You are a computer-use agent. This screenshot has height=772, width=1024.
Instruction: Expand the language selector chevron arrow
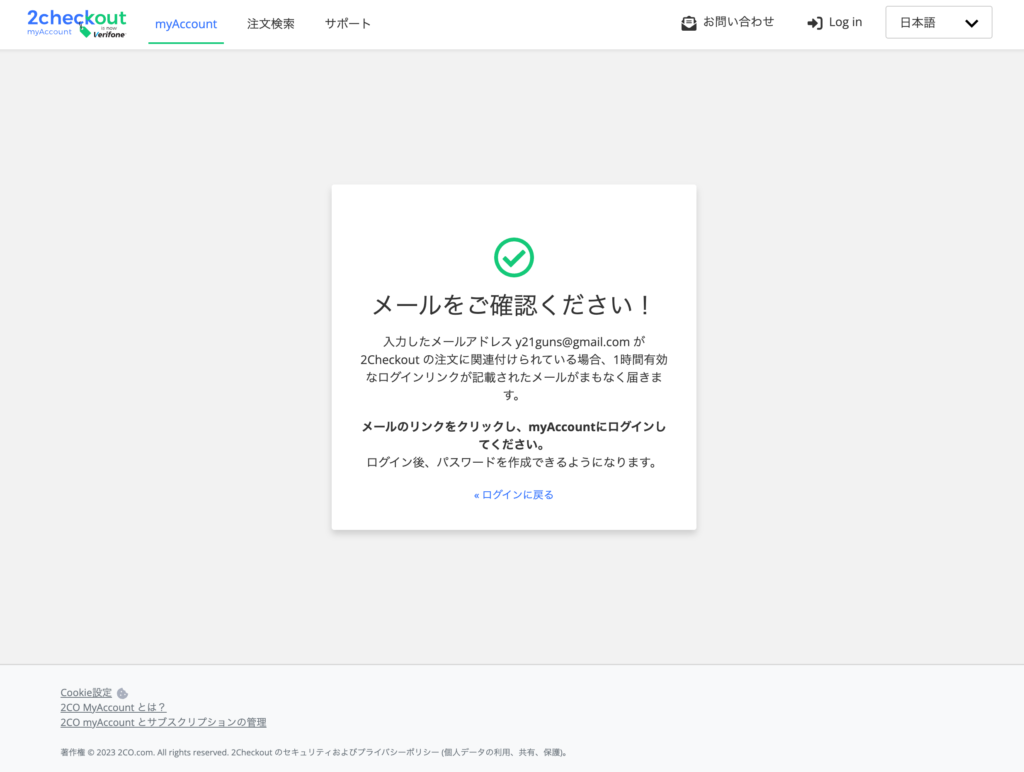[x=971, y=24]
